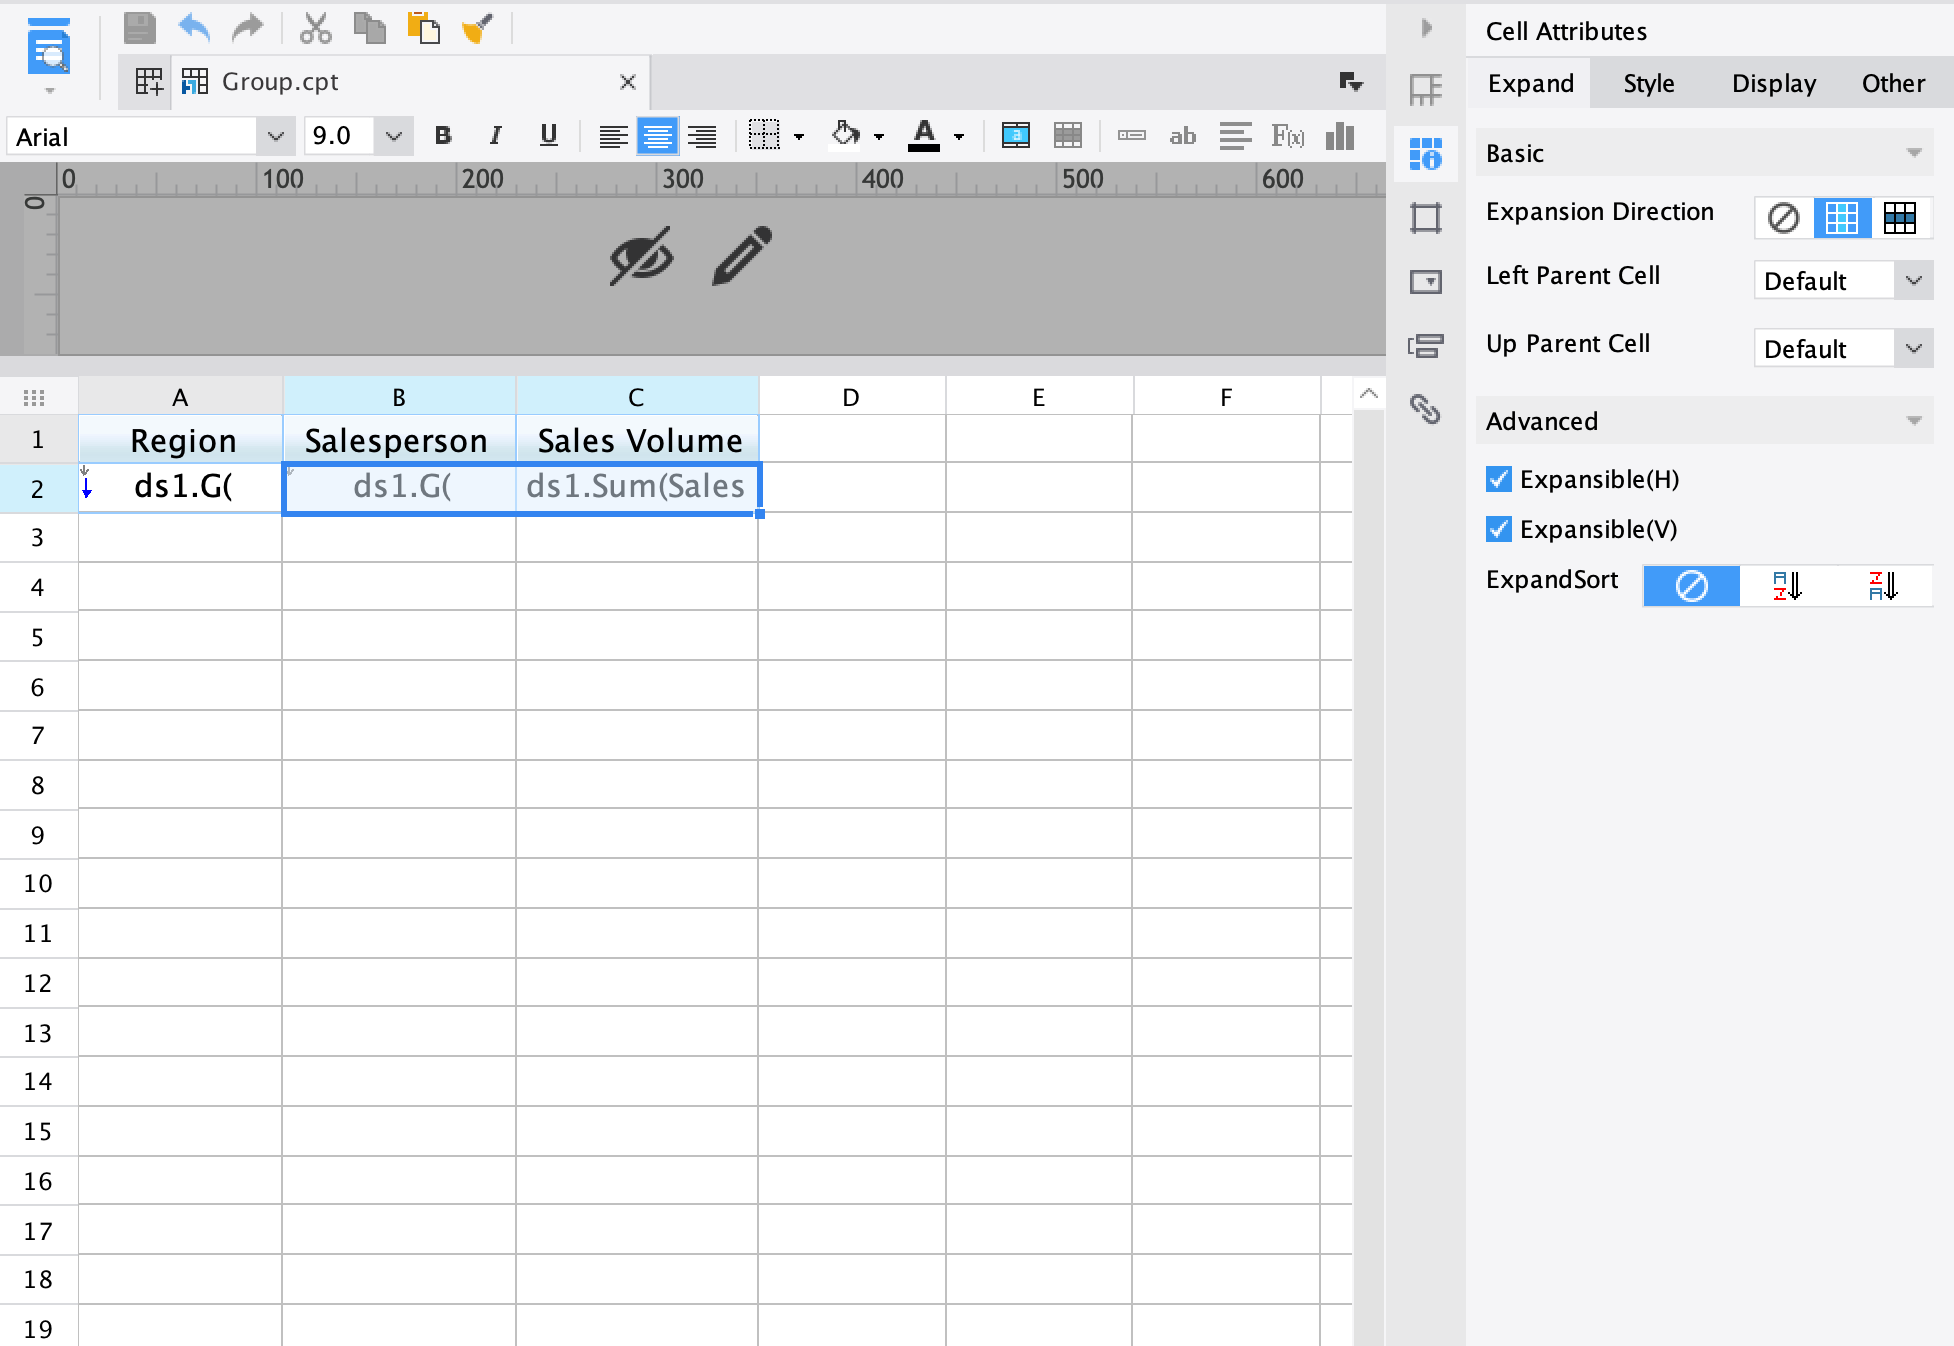Open the font size 9.0 dropdown
This screenshot has width=1954, height=1346.
[393, 136]
